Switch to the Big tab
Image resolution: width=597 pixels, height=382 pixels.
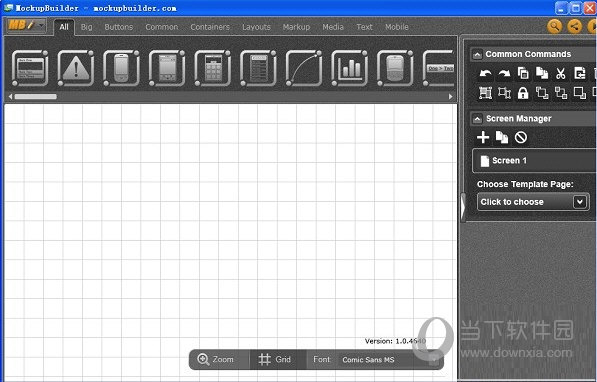[x=86, y=27]
